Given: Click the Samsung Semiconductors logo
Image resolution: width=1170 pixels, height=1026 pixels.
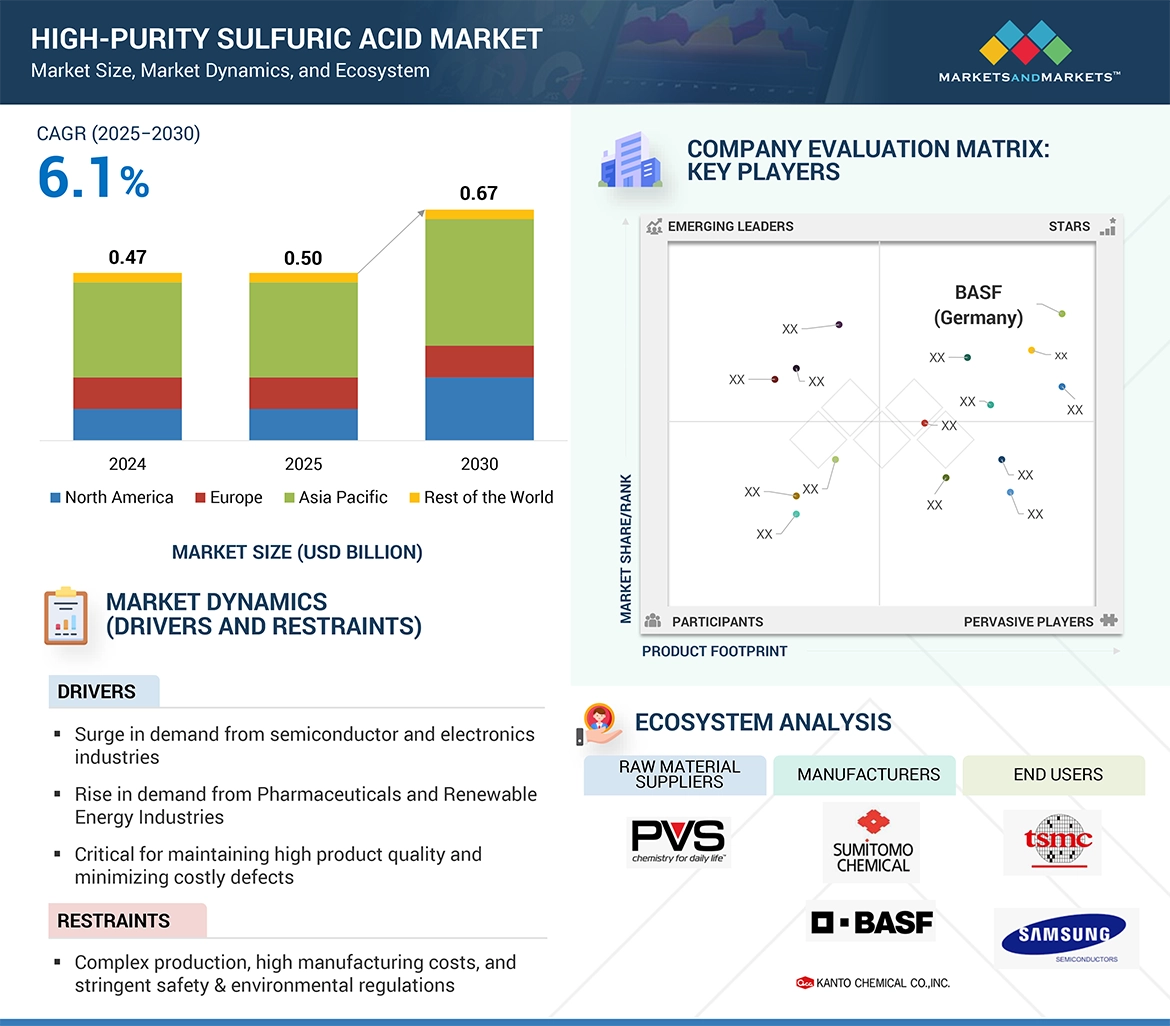Looking at the screenshot, I should pyautogui.click(x=1065, y=938).
